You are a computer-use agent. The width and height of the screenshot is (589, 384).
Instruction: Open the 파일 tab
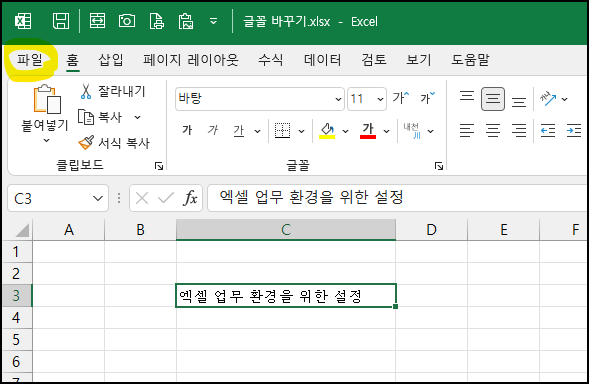(29, 59)
